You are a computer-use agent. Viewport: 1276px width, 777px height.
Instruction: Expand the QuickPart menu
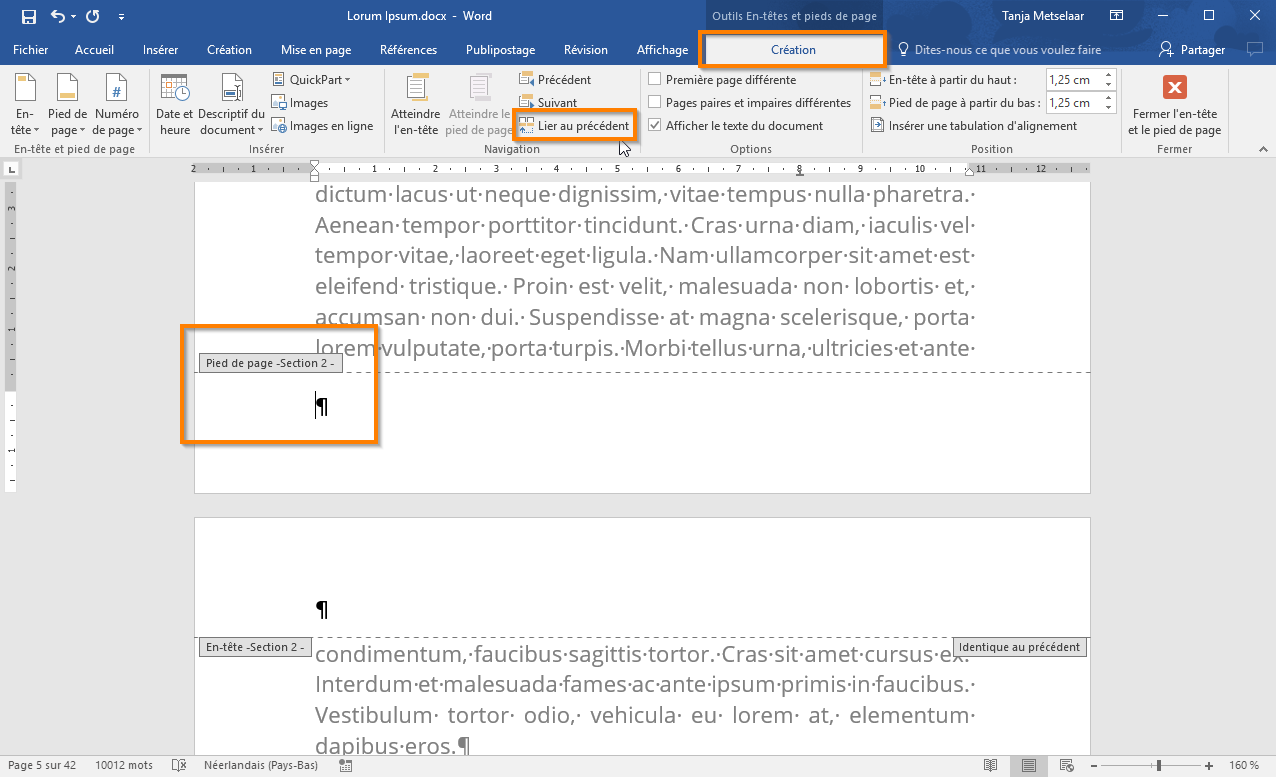pyautogui.click(x=311, y=79)
